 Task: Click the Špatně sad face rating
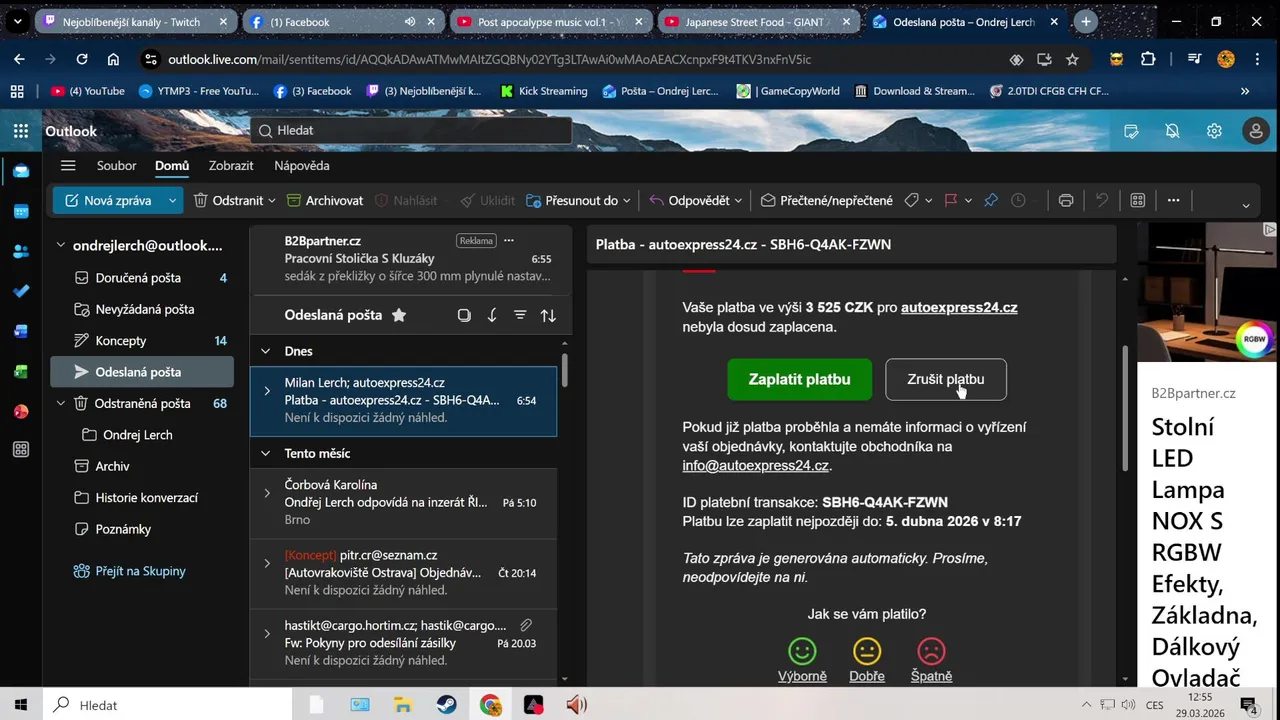[x=931, y=652]
